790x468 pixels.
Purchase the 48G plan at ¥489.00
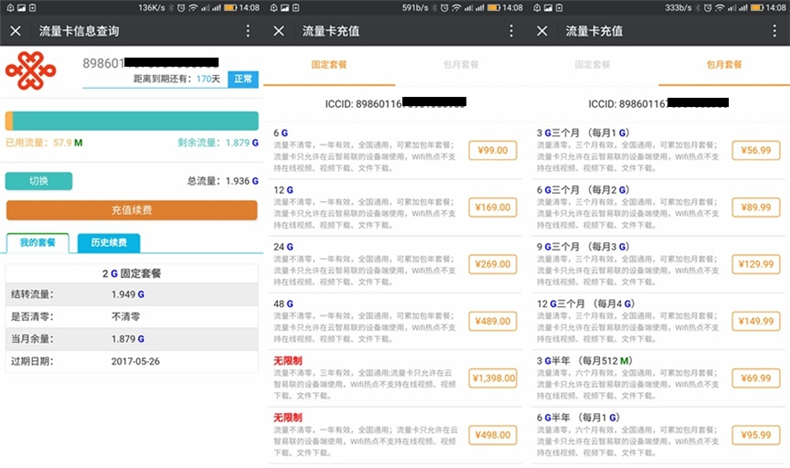[492, 321]
